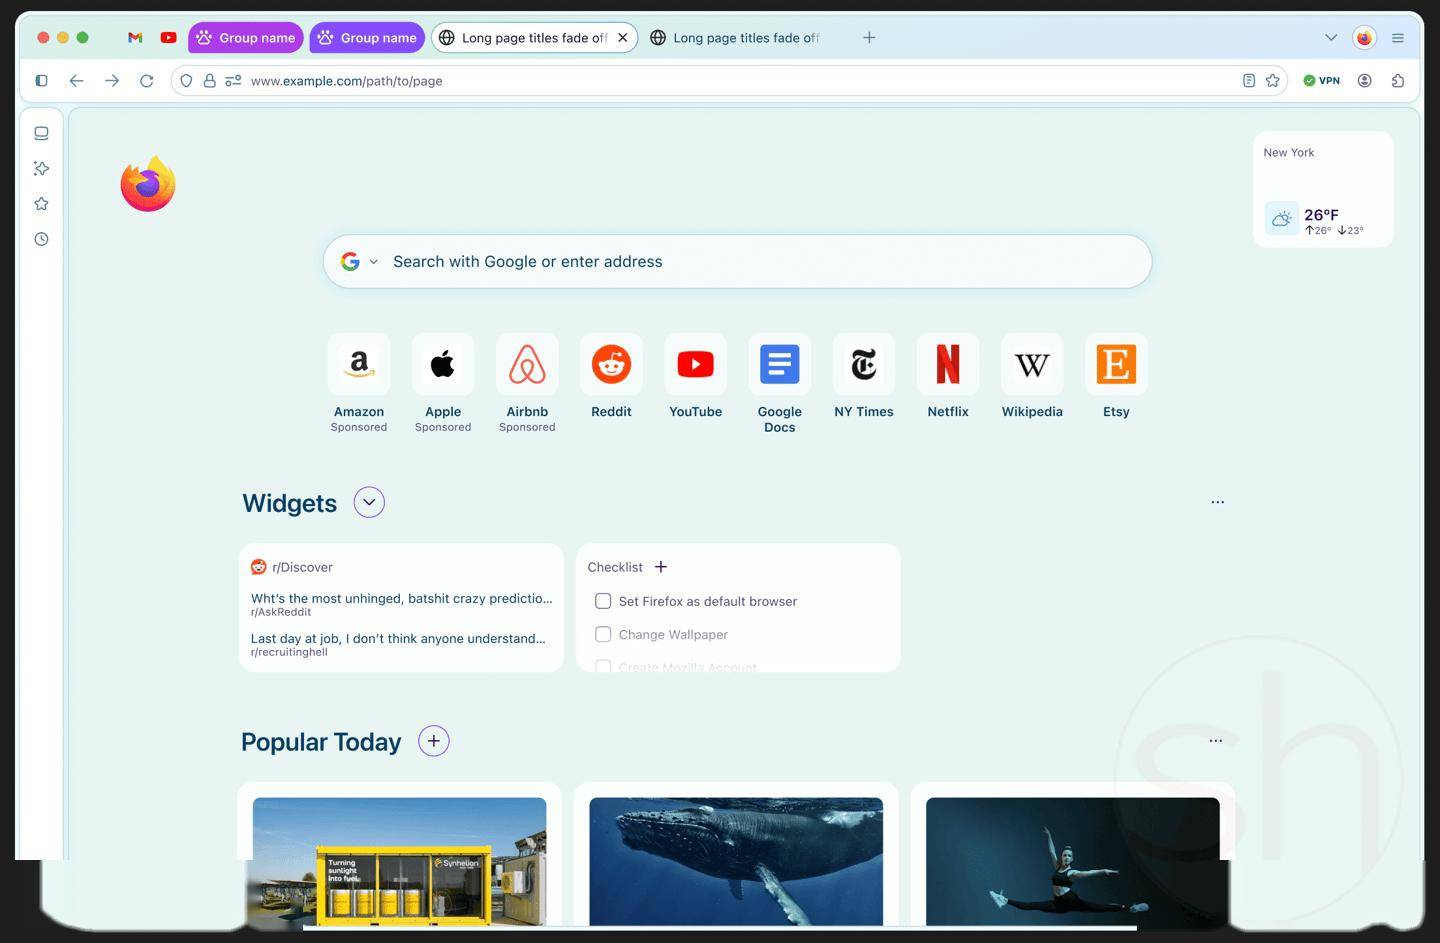Bookmark this page with the star icon
1440x943 pixels.
tap(1272, 81)
